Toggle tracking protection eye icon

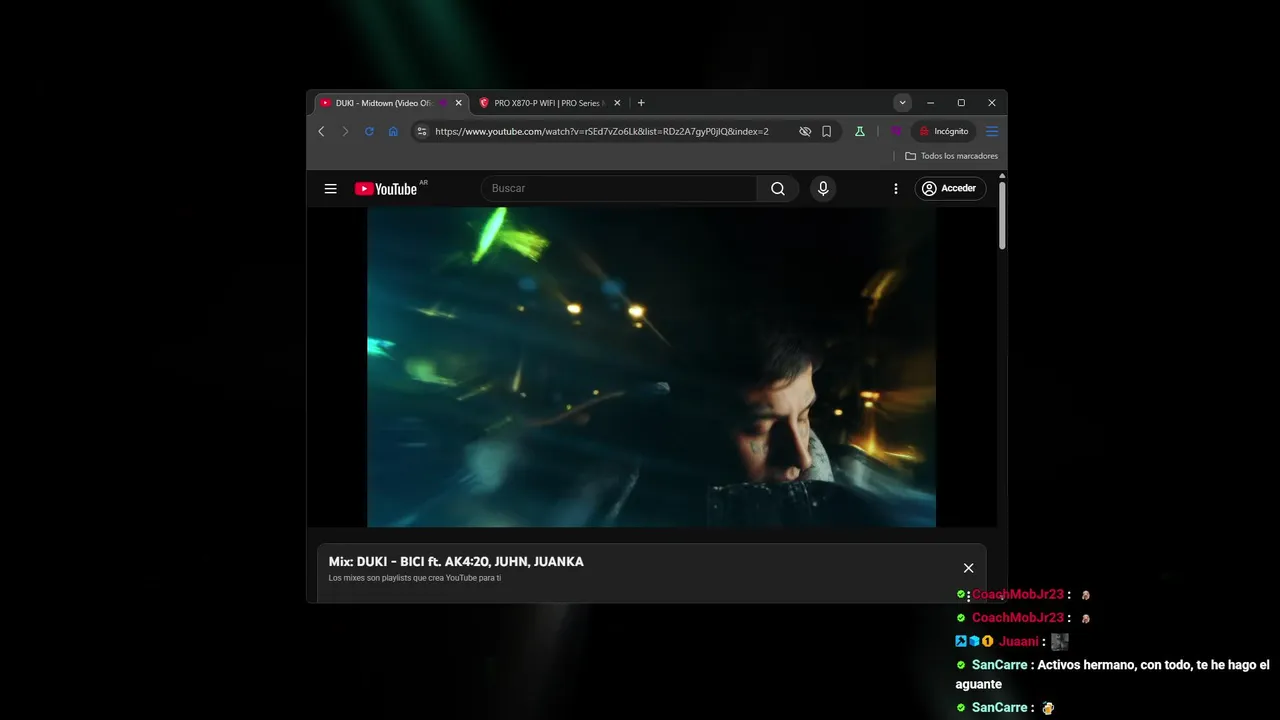805,131
